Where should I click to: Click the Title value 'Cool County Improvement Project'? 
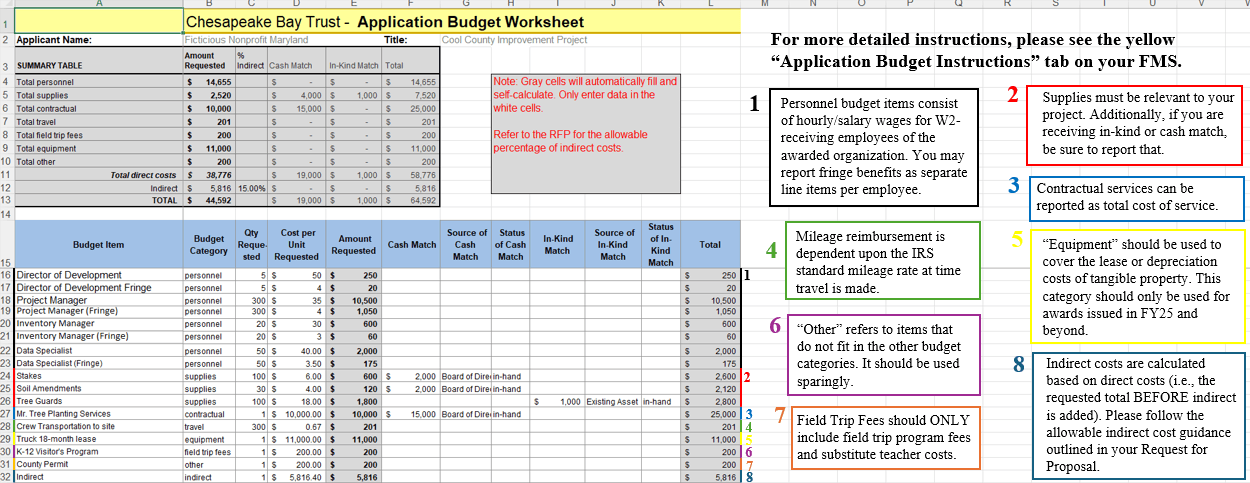pyautogui.click(x=514, y=40)
